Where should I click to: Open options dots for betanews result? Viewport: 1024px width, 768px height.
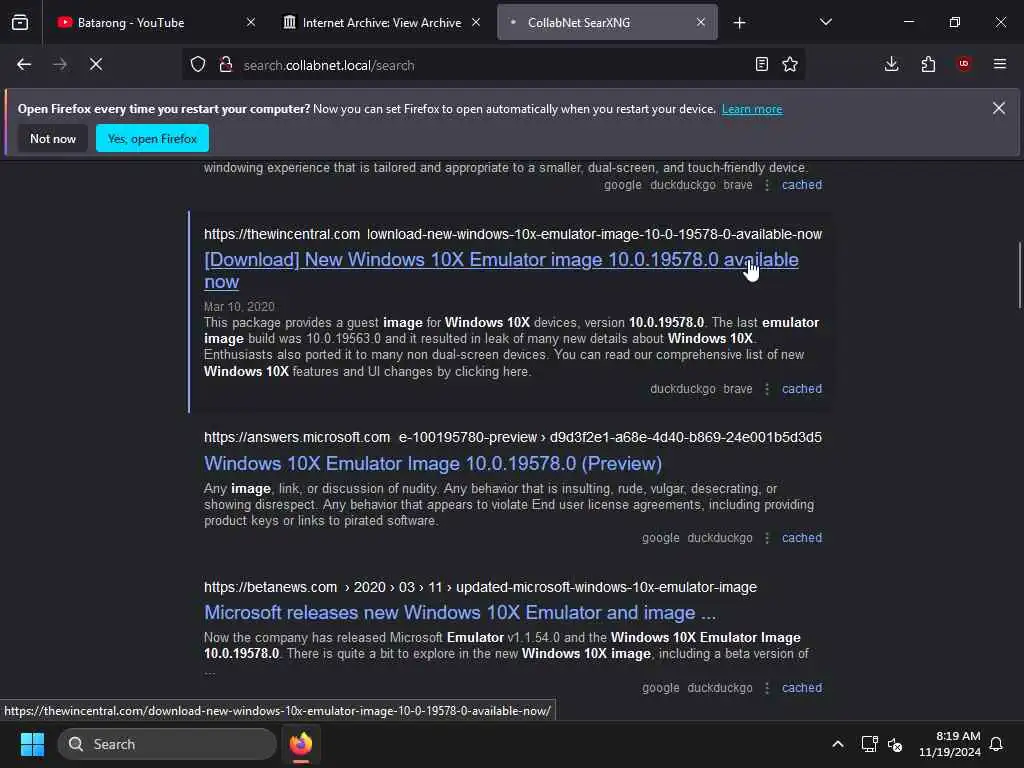click(767, 688)
